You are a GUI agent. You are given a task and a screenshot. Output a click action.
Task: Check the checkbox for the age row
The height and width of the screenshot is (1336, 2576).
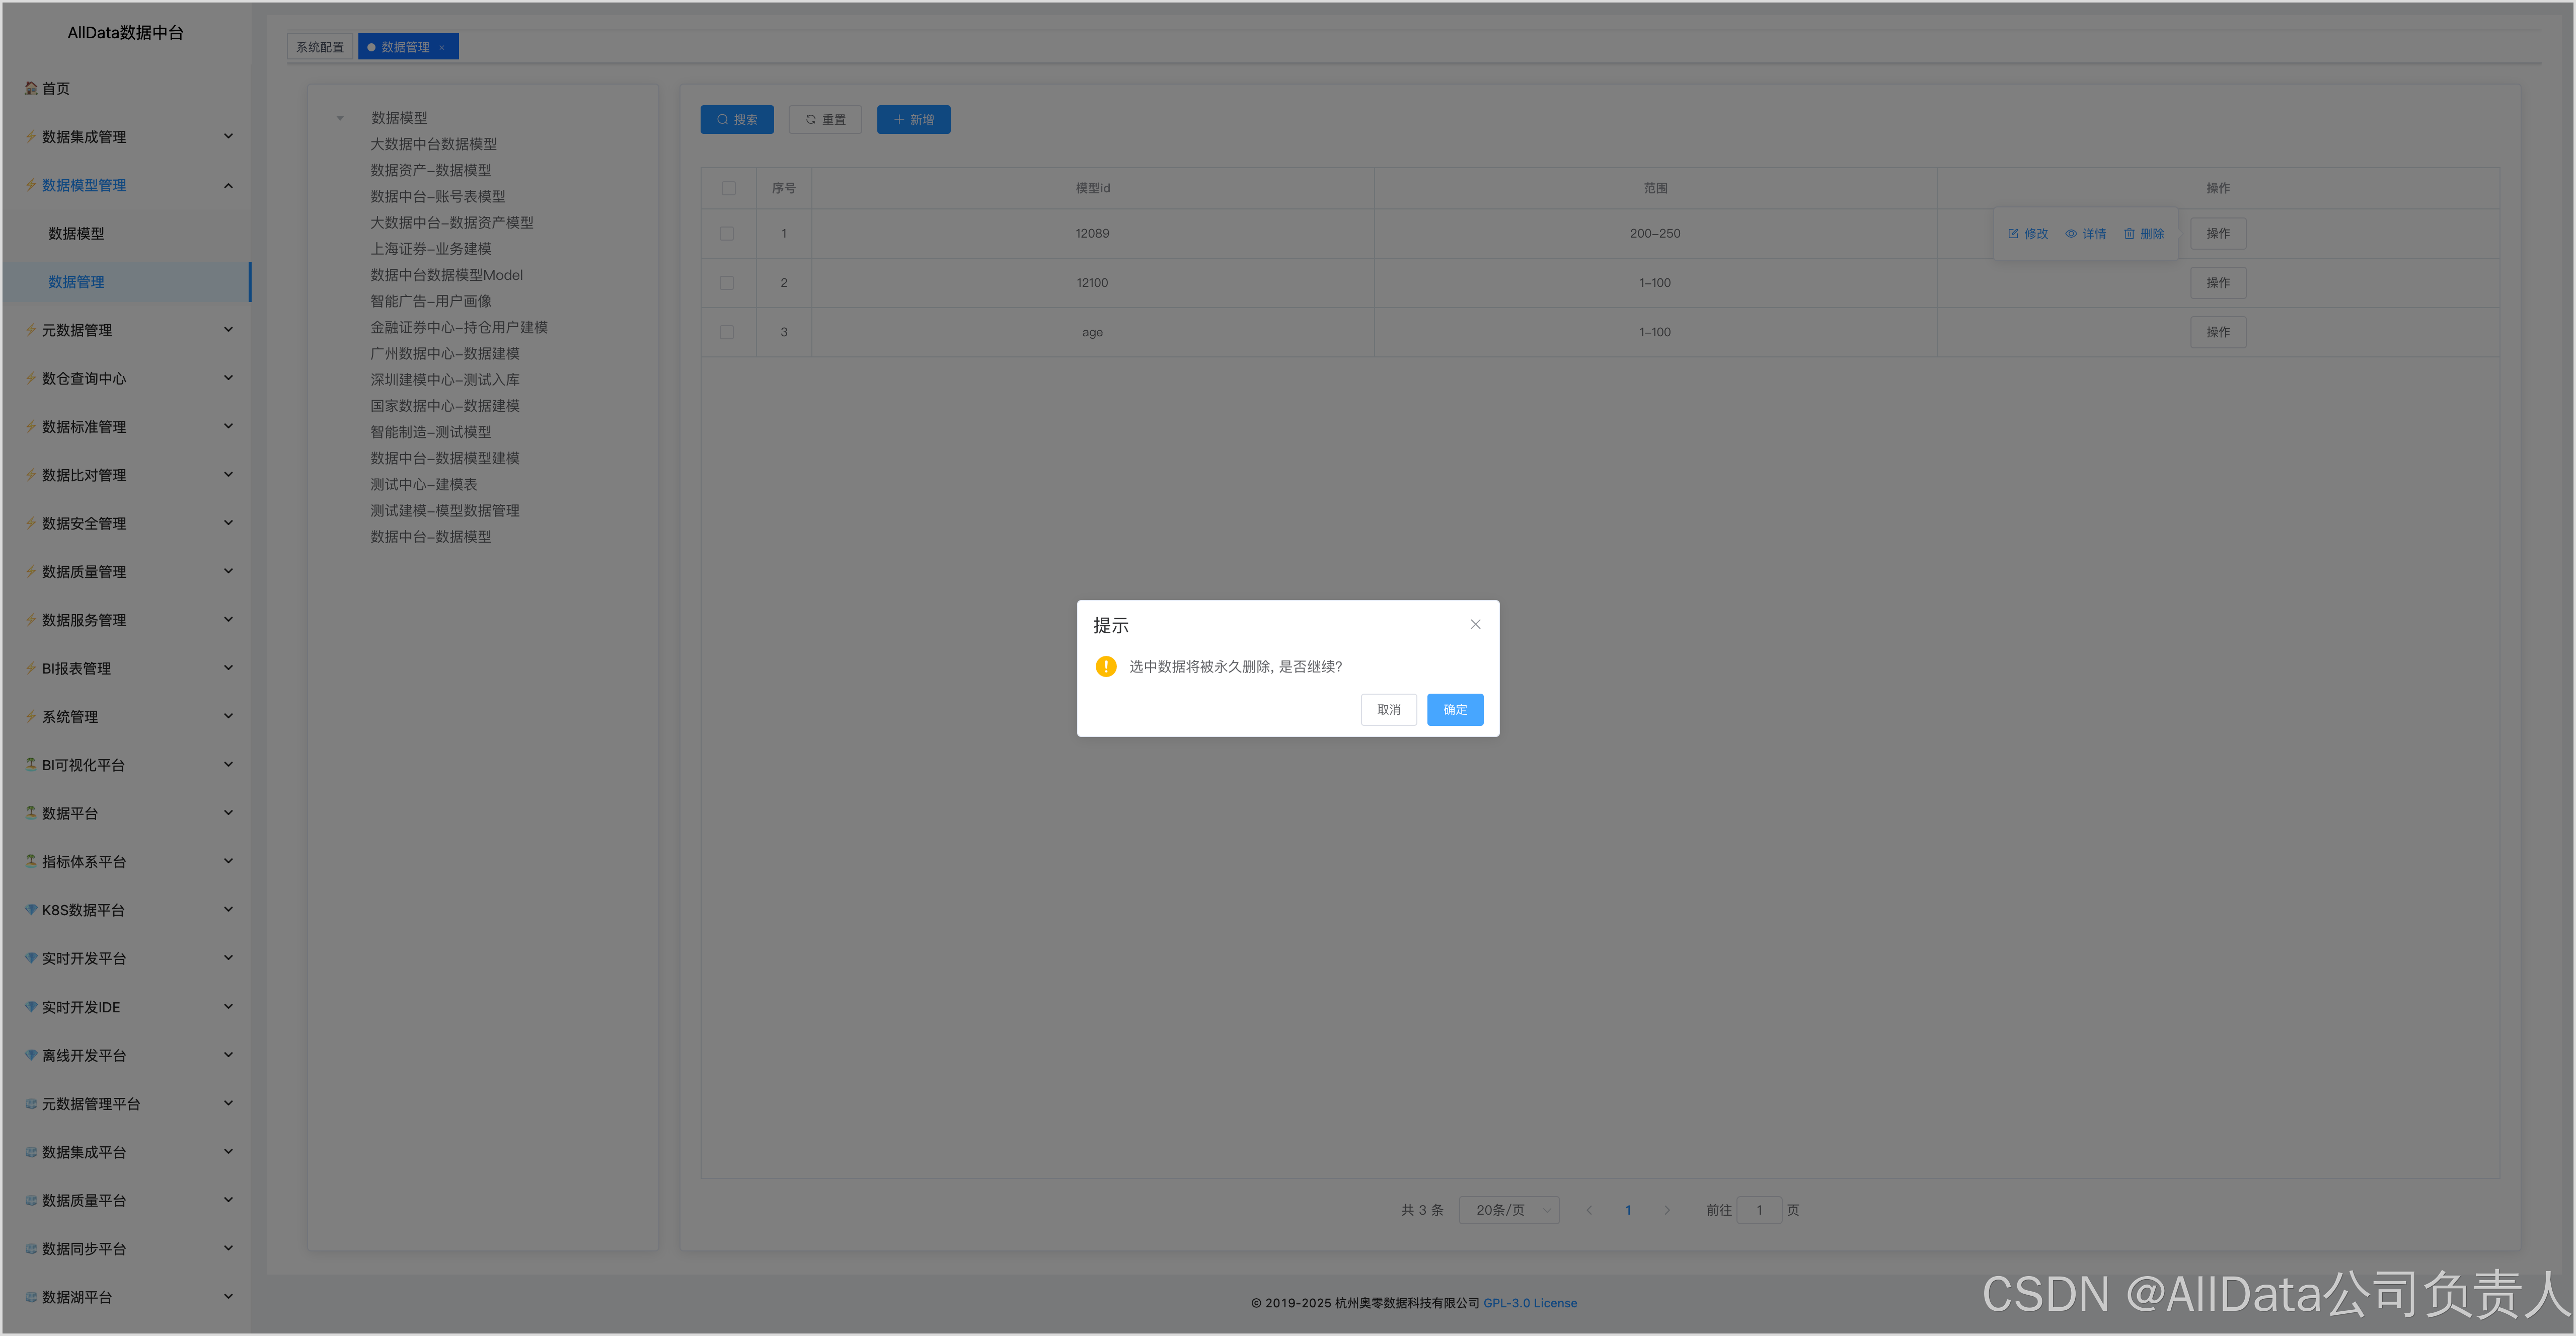pyautogui.click(x=727, y=332)
